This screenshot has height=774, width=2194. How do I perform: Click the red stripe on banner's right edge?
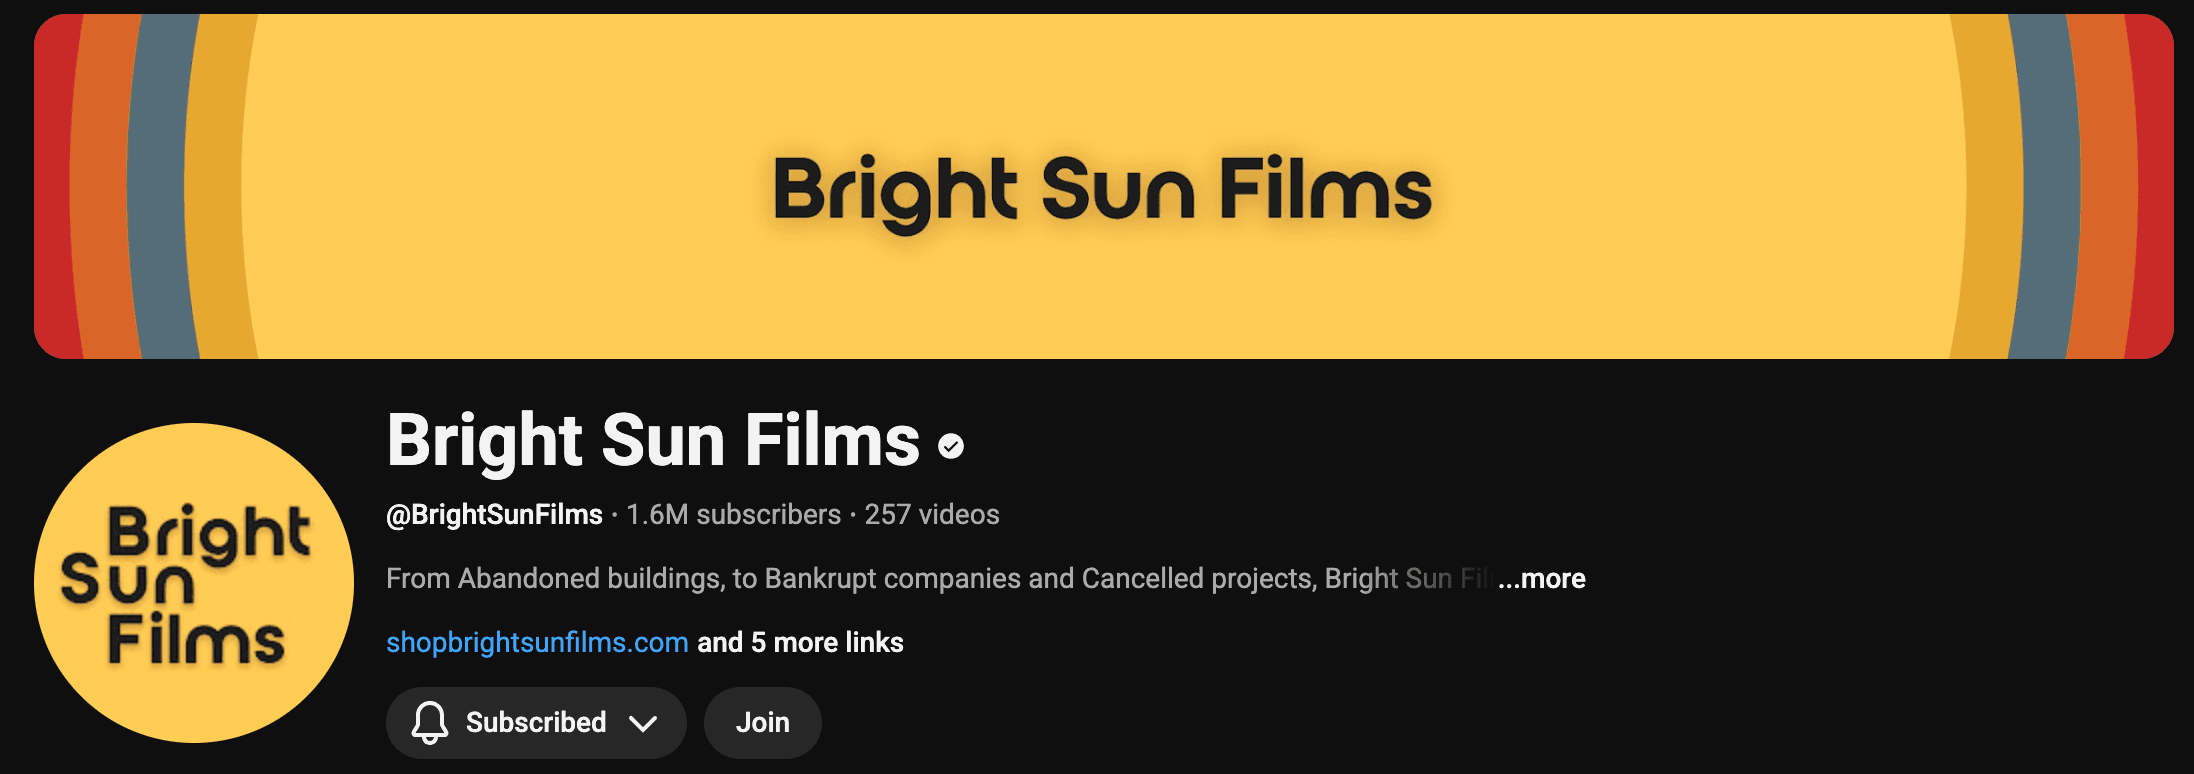coord(2152,190)
